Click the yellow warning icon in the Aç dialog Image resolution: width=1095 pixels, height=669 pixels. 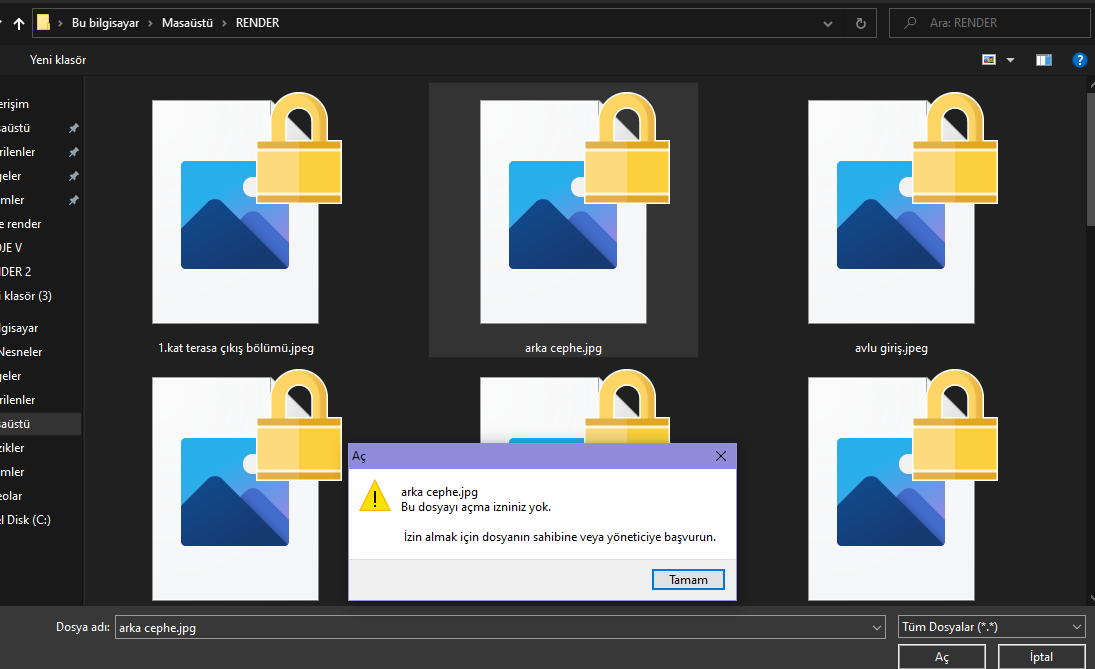click(x=375, y=496)
